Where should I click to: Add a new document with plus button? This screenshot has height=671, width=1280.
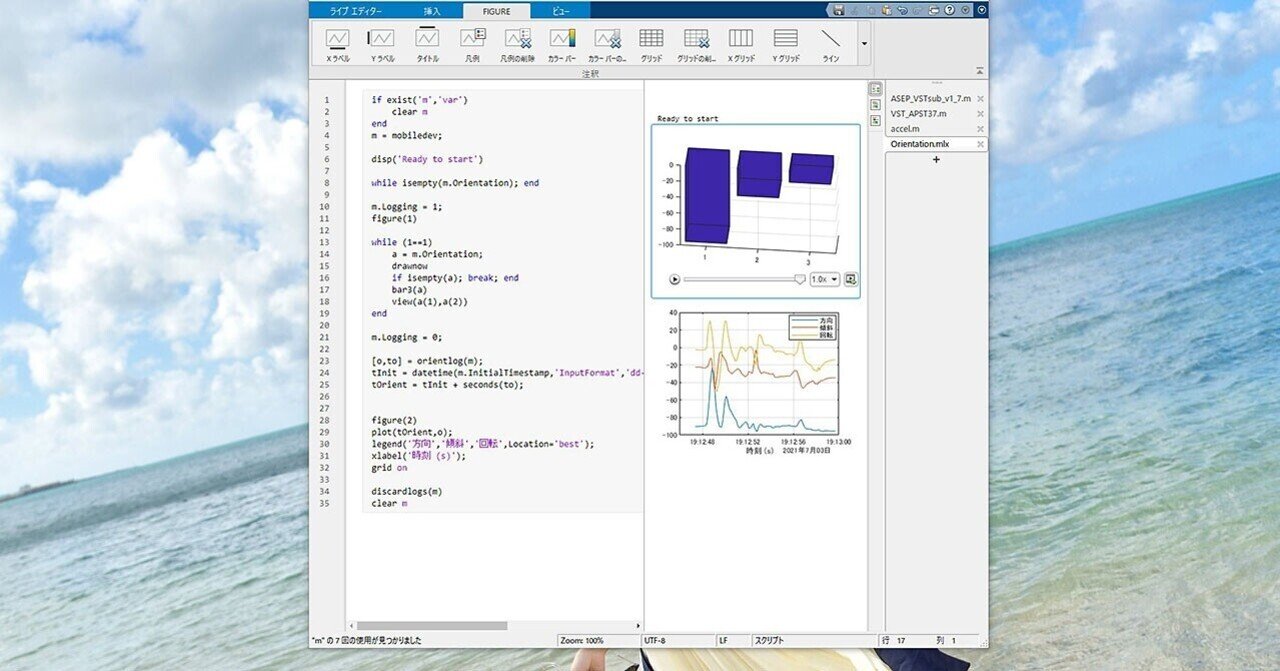pyautogui.click(x=936, y=160)
